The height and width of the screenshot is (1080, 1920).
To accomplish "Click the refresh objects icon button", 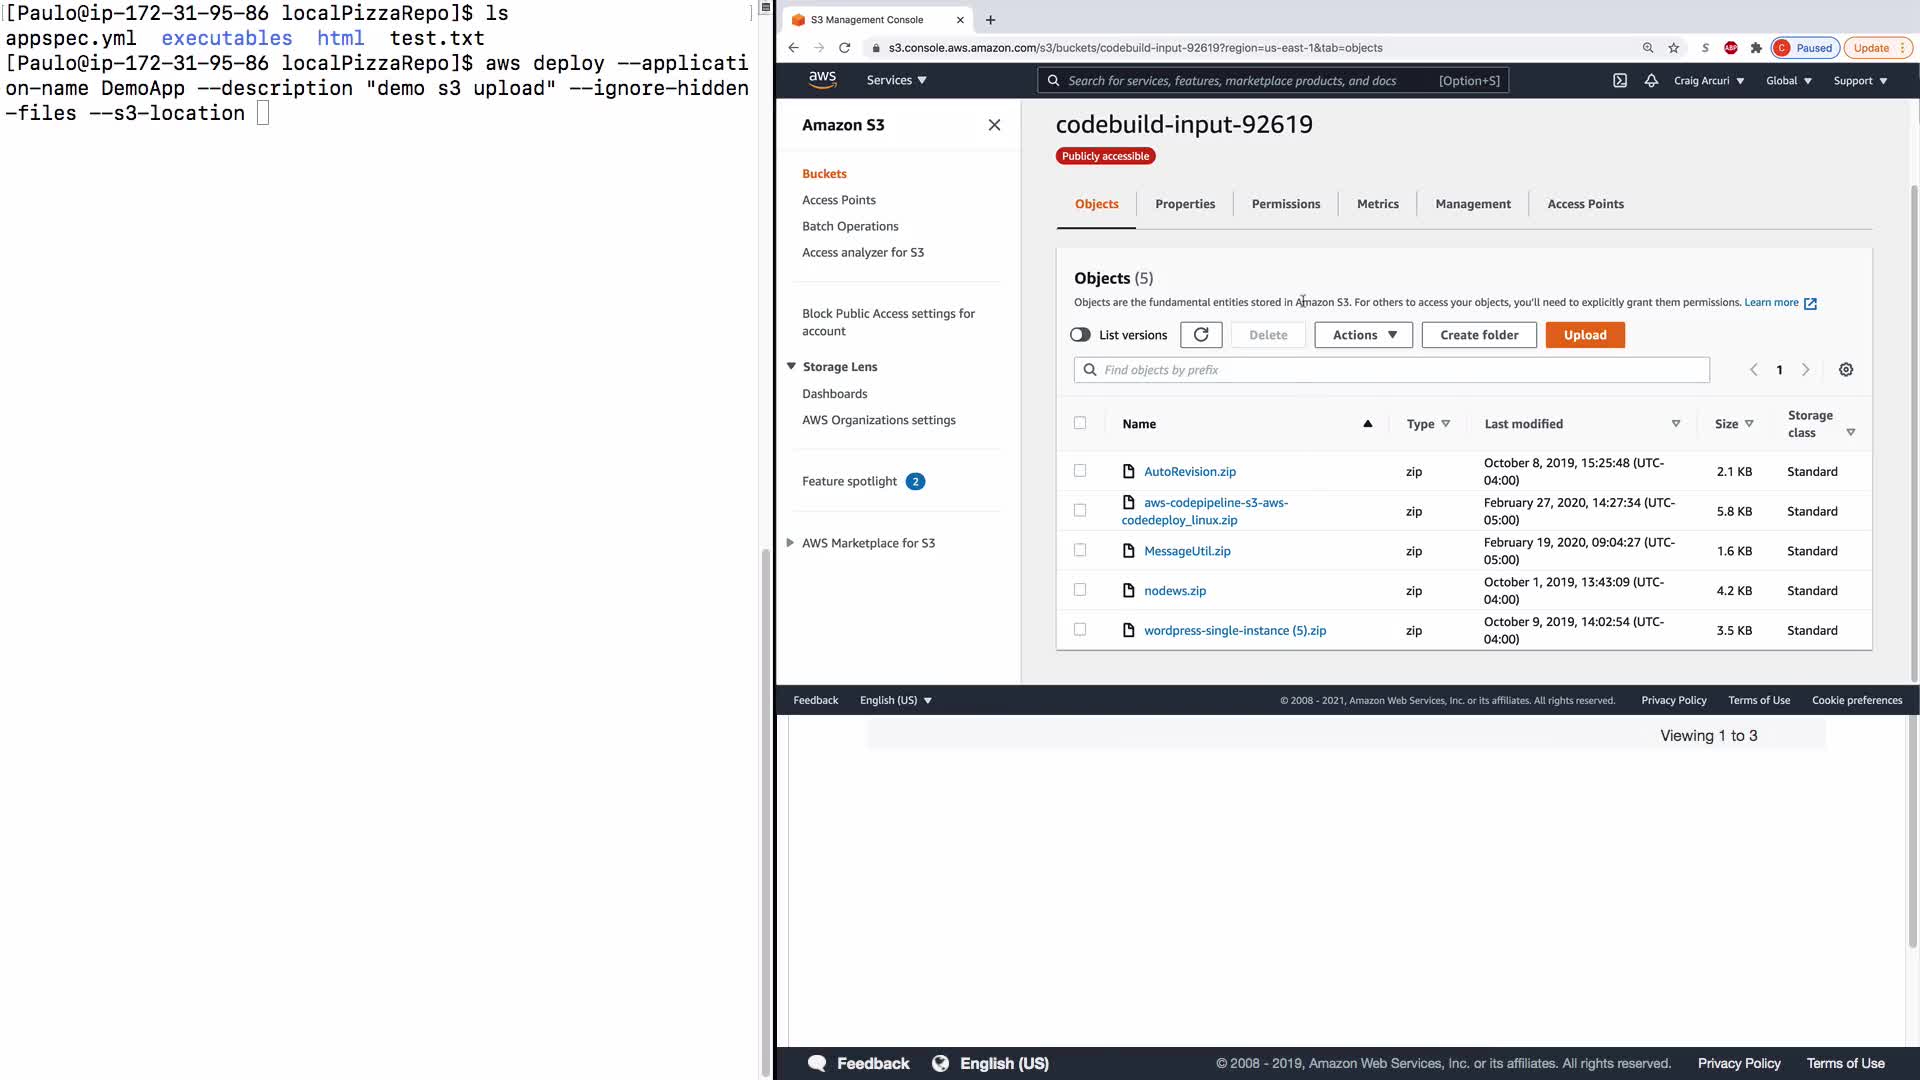I will (1201, 335).
